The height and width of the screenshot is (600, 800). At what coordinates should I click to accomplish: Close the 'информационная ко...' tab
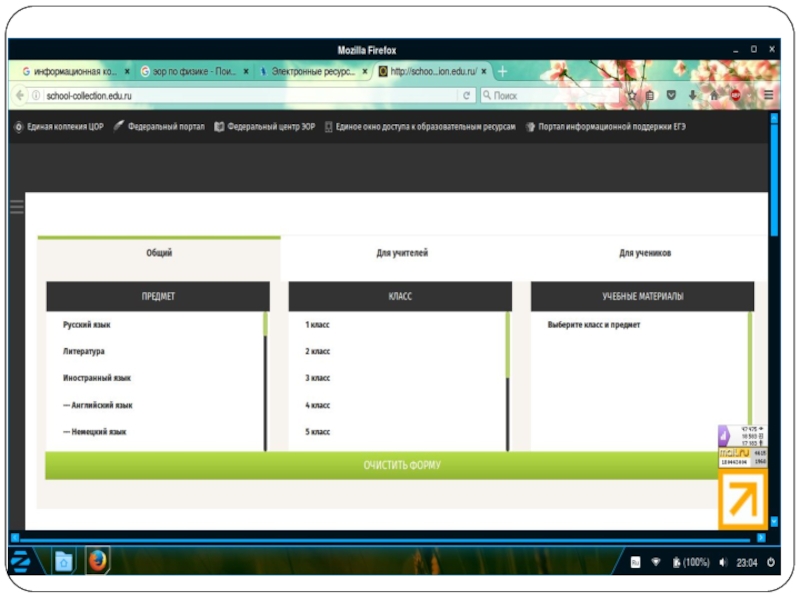point(127,71)
